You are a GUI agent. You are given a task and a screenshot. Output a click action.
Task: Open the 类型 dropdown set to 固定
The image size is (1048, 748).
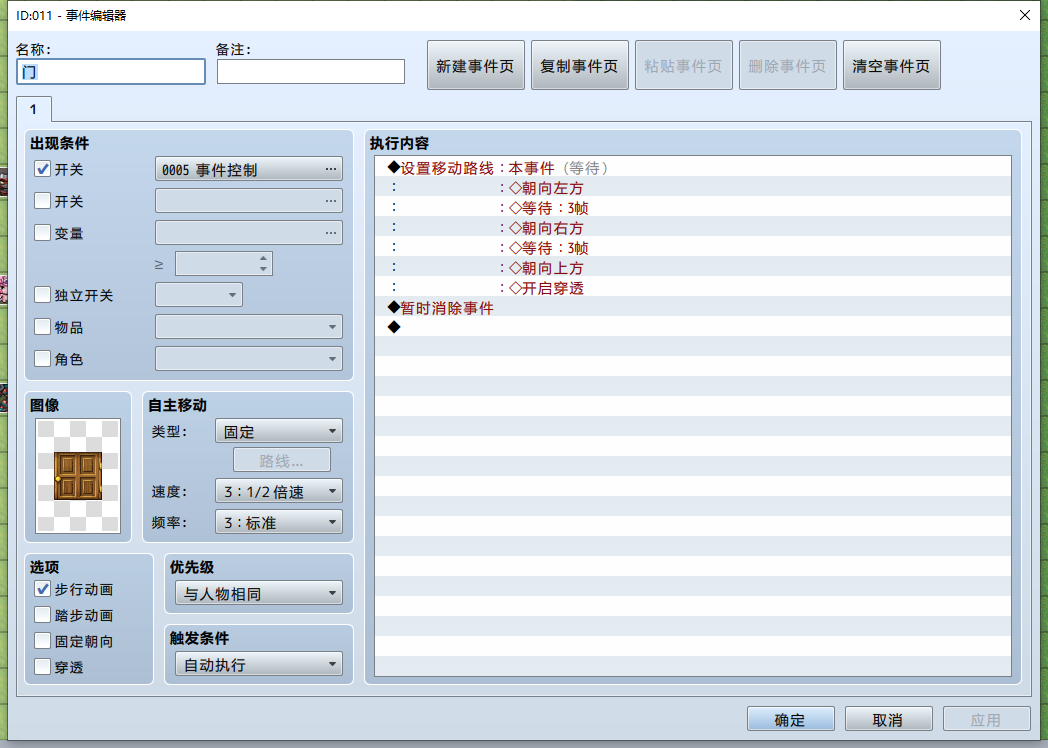279,431
